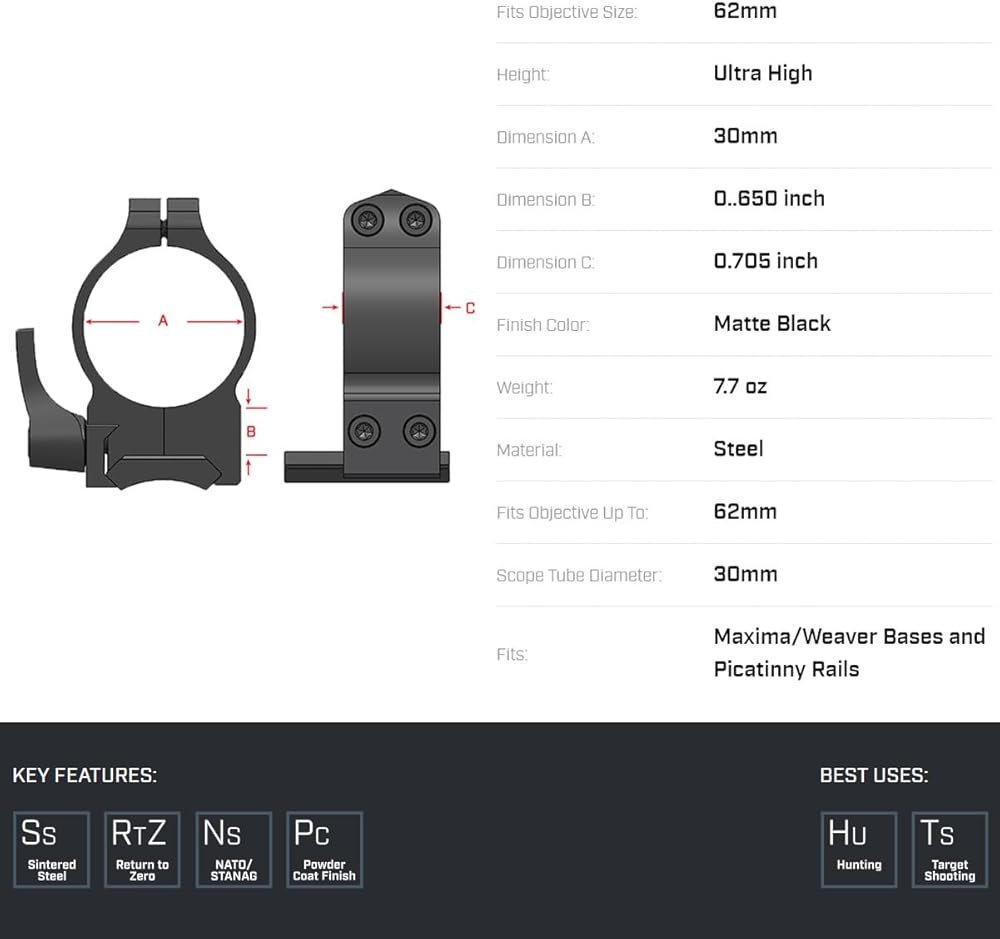The image size is (1000, 939).
Task: Click the KEY FEATURES heading
Action: pyautogui.click(x=84, y=775)
